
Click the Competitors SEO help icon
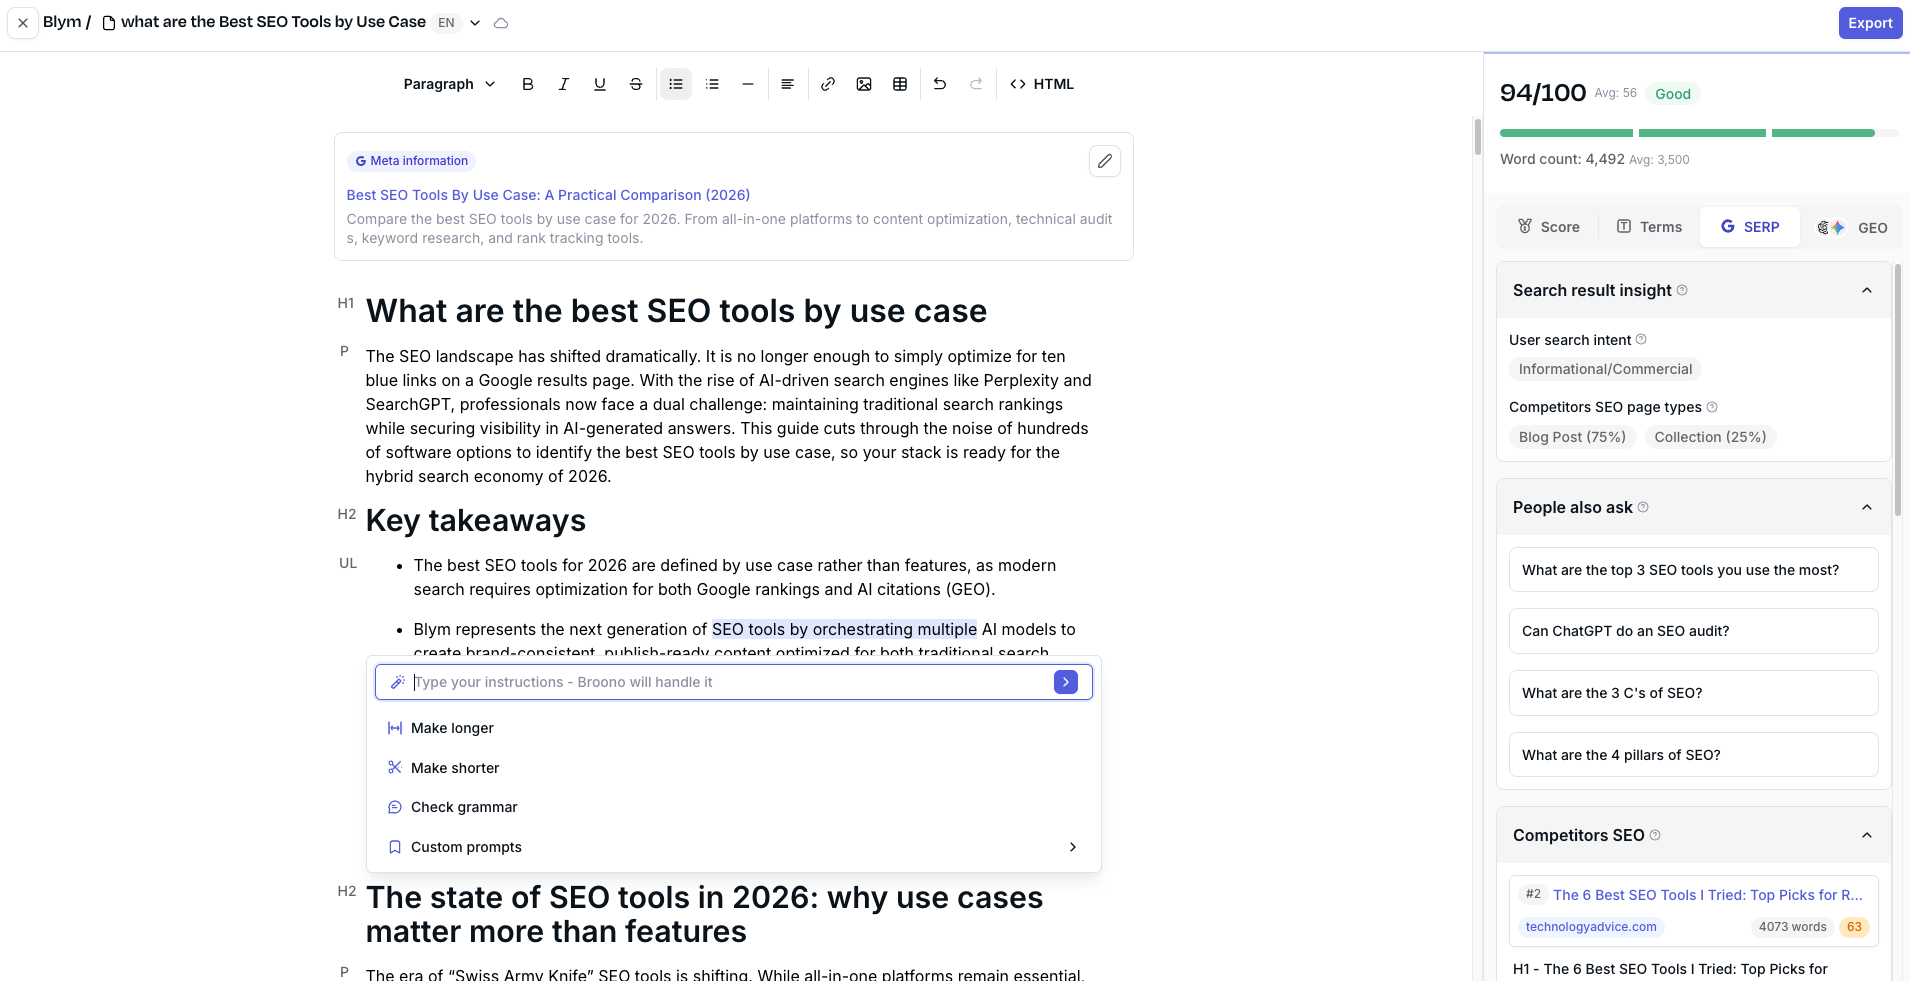[x=1655, y=835]
